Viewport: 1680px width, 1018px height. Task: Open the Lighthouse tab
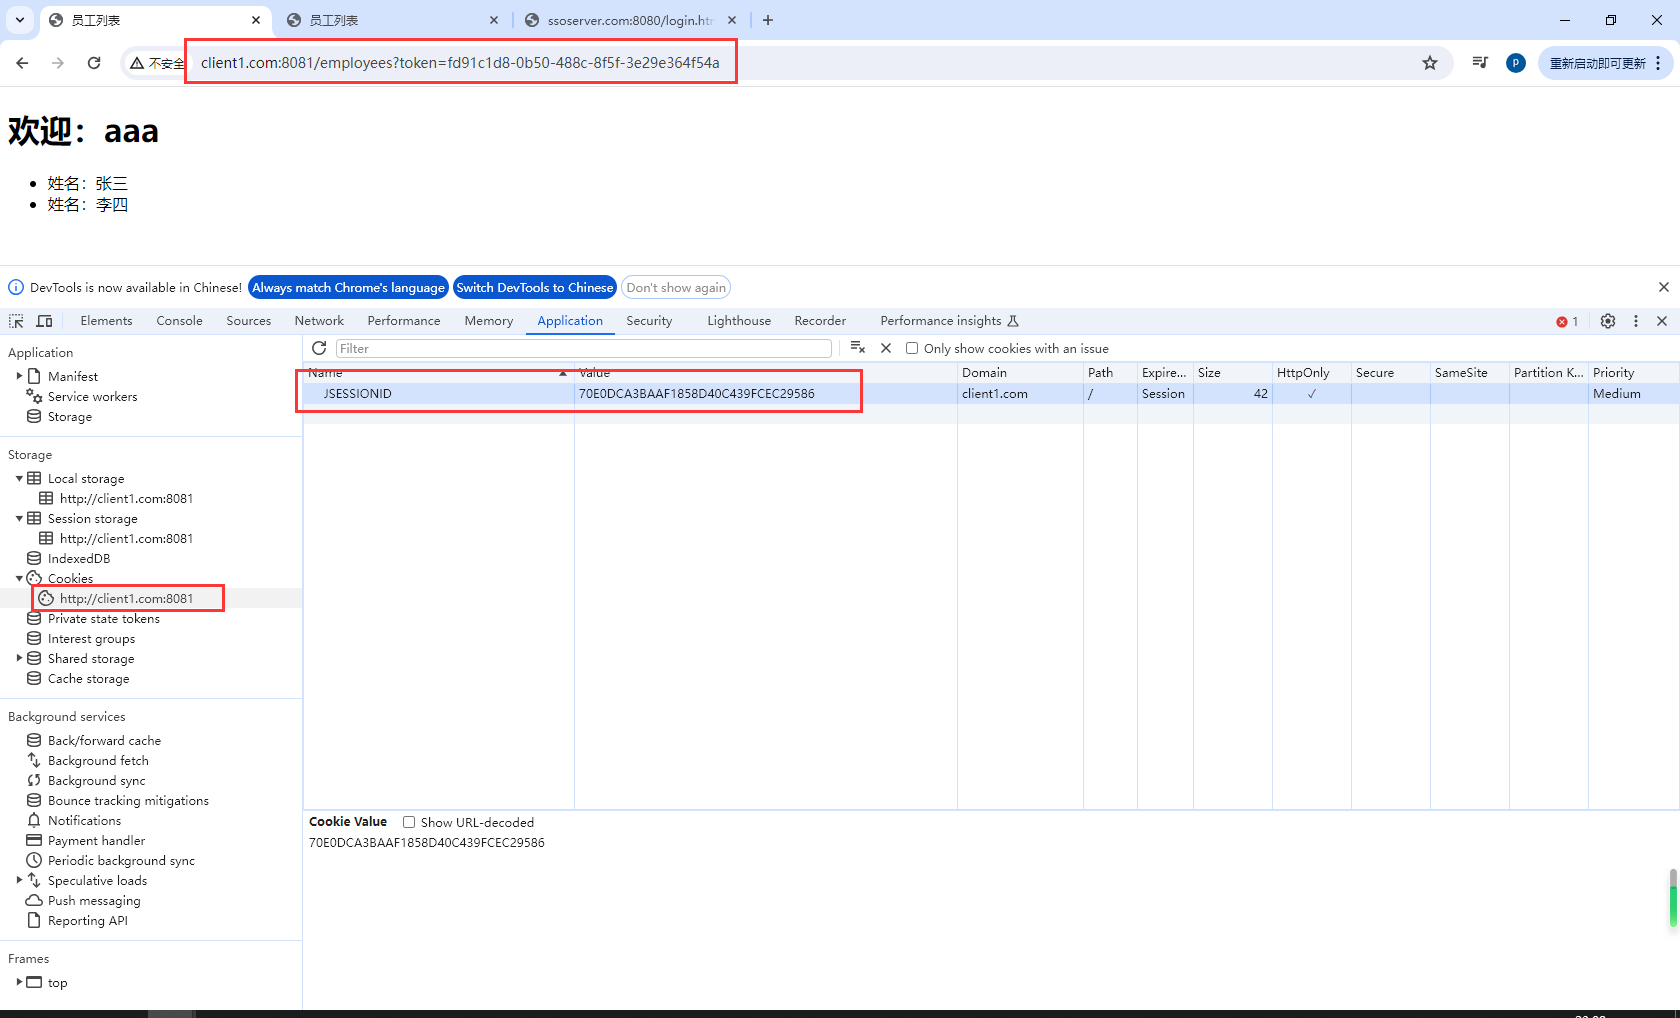[739, 321]
